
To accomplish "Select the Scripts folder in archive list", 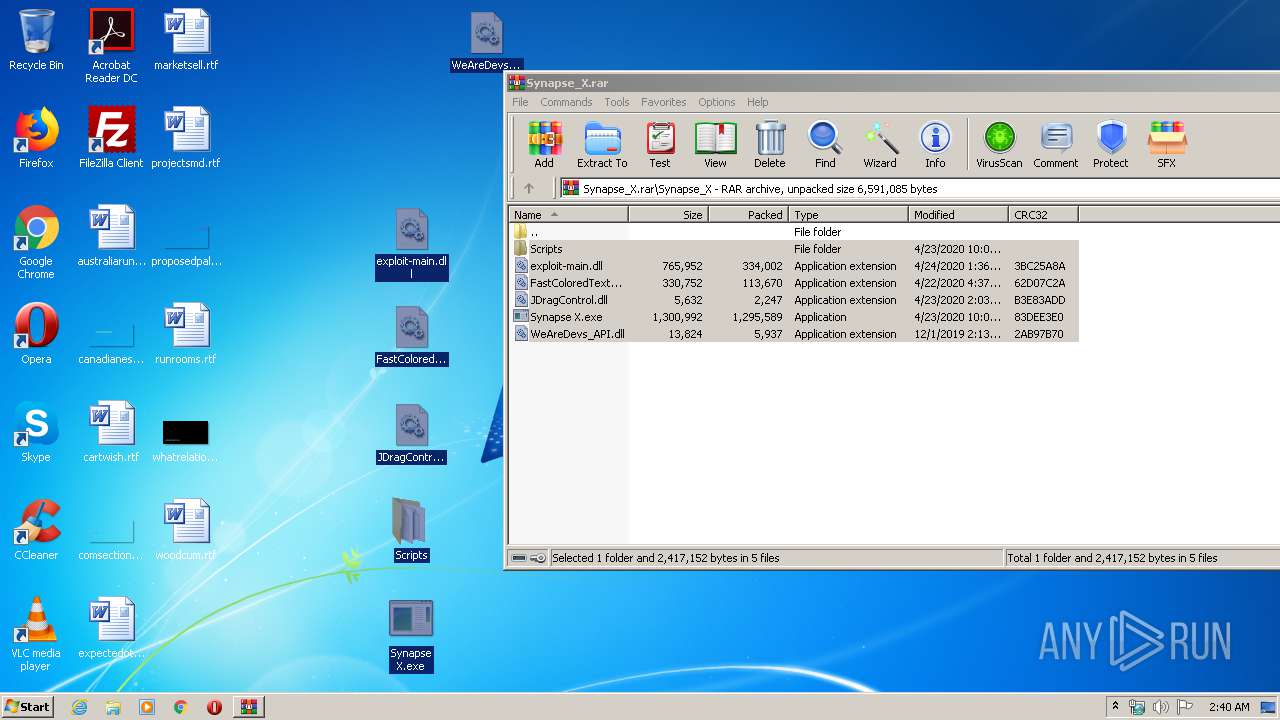I will coord(794,249).
